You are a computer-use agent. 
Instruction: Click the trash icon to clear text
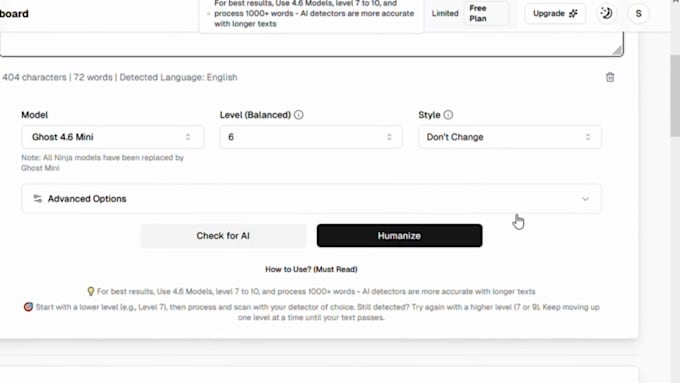[x=610, y=77]
